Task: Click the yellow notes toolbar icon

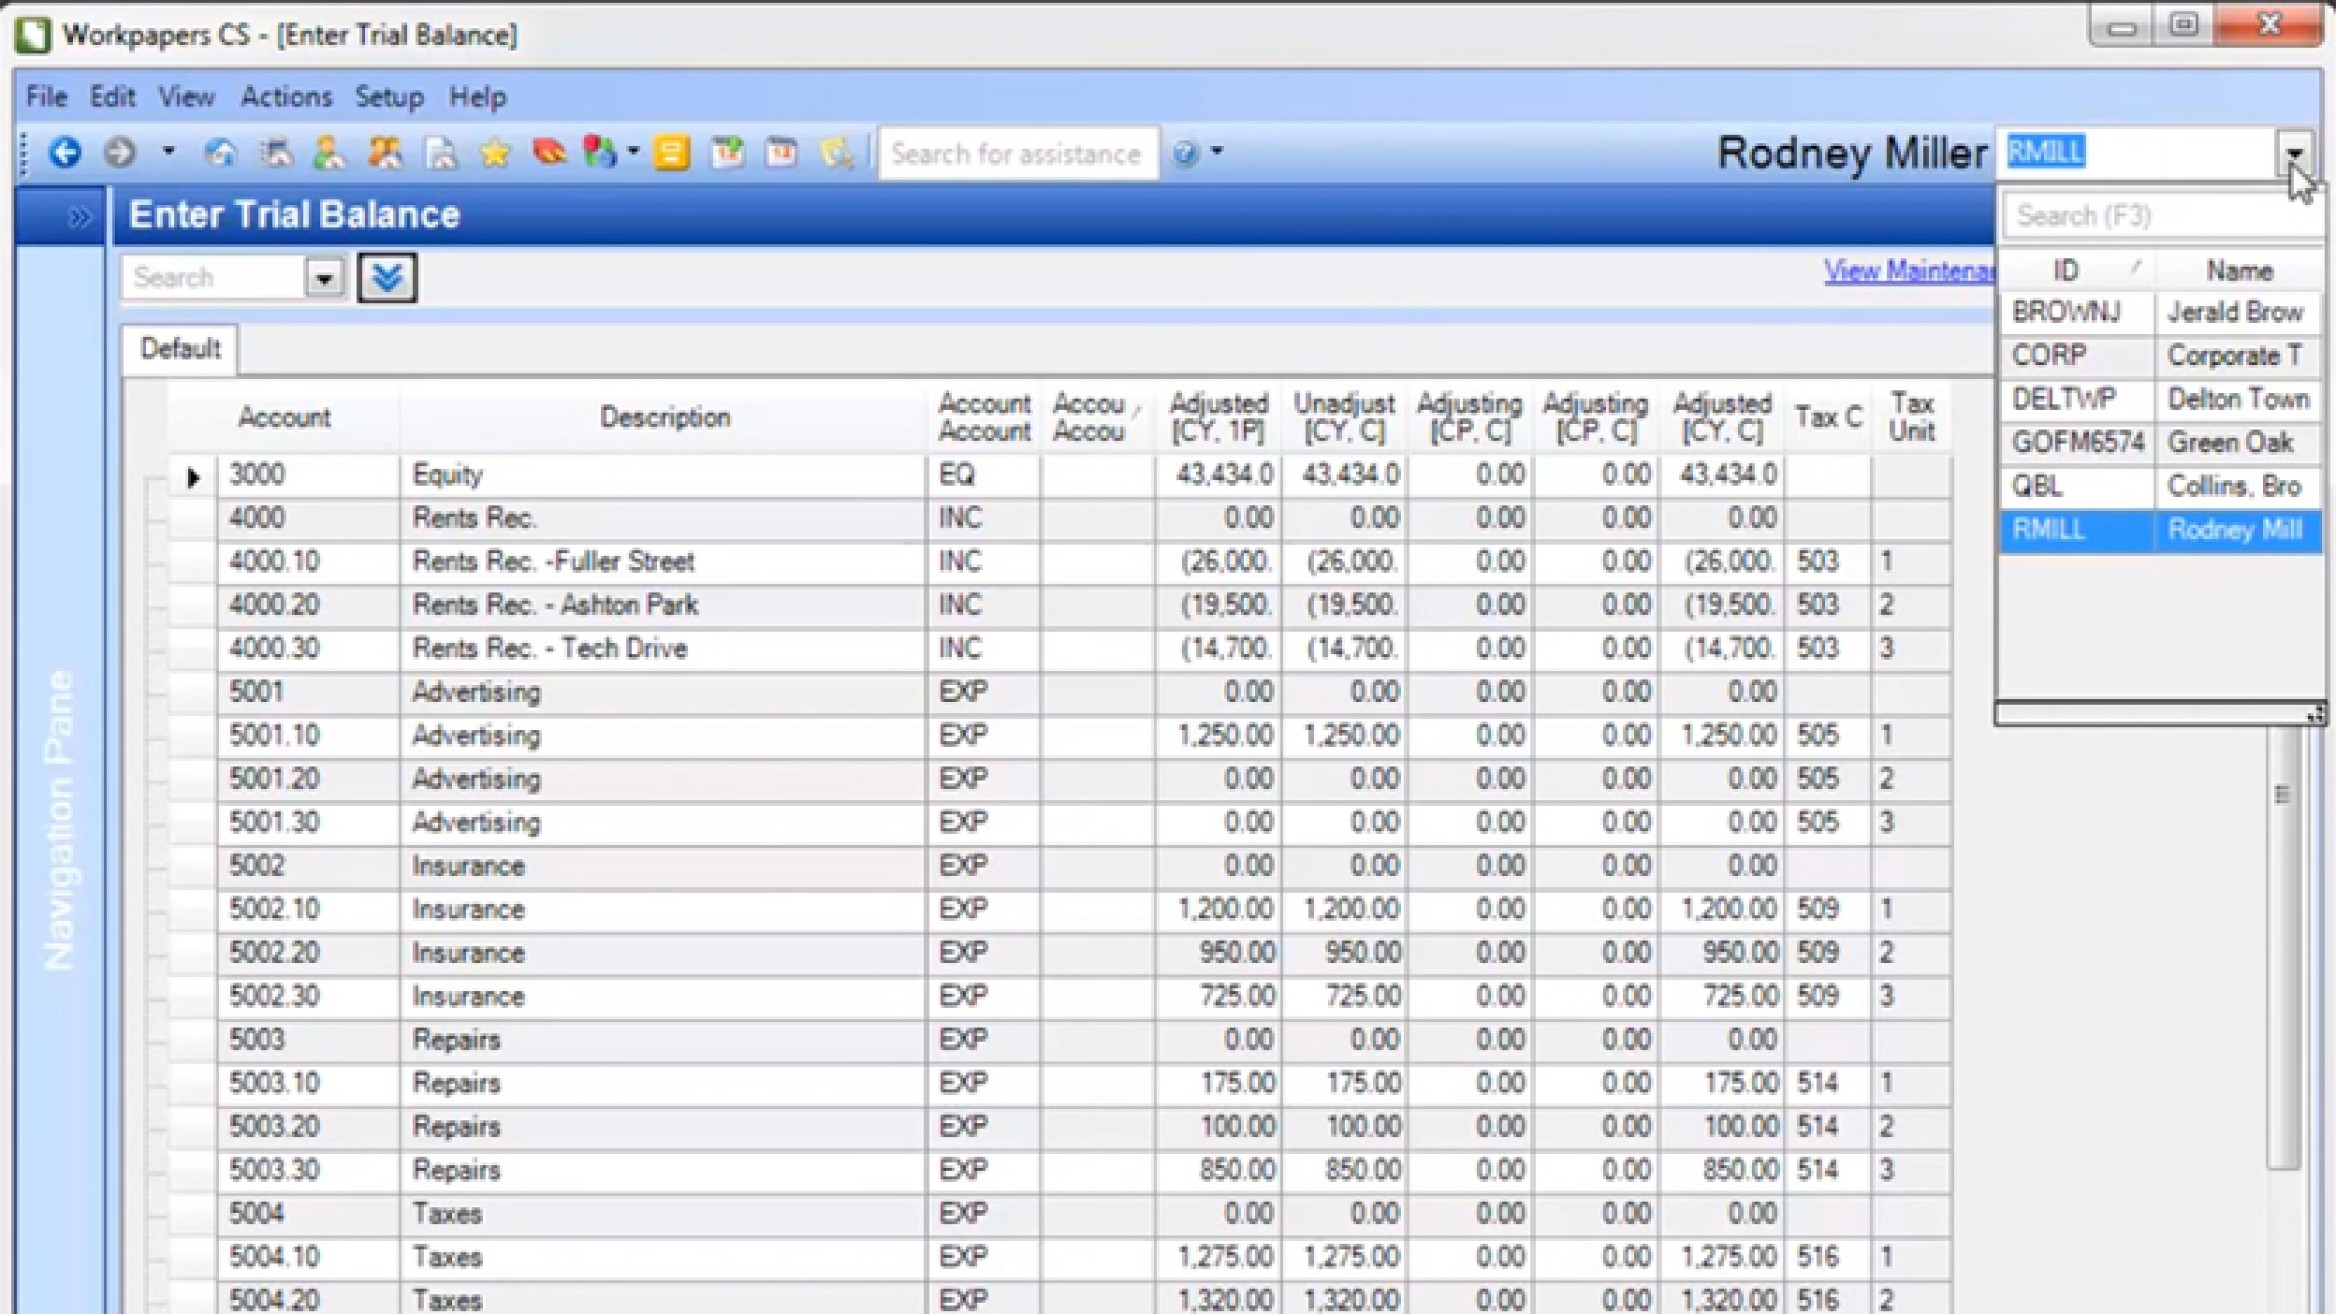Action: click(672, 153)
